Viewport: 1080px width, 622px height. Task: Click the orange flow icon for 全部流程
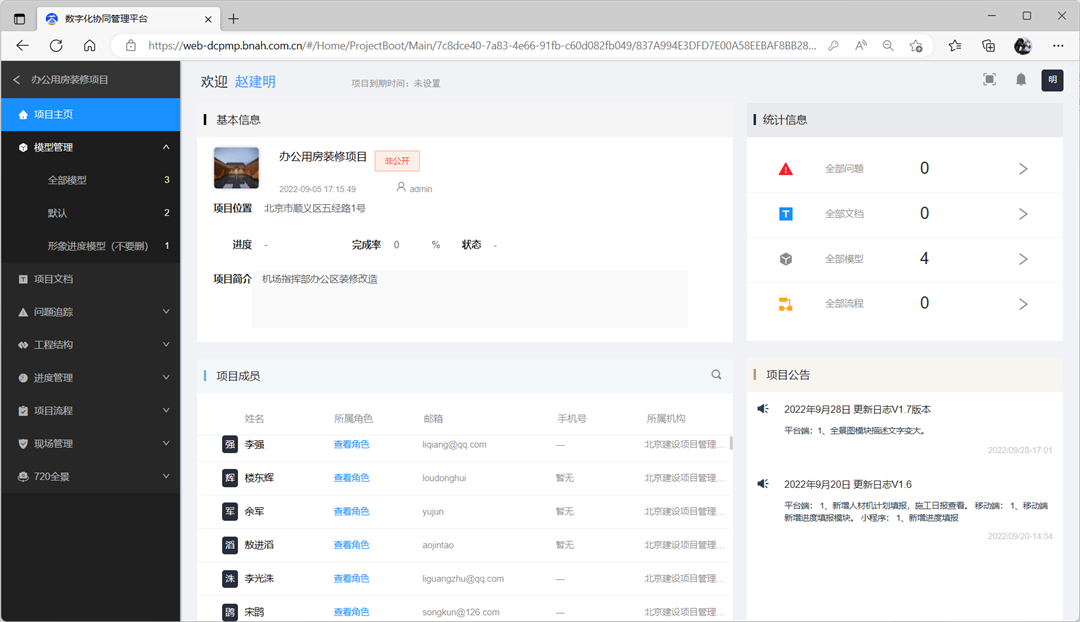click(x=786, y=304)
